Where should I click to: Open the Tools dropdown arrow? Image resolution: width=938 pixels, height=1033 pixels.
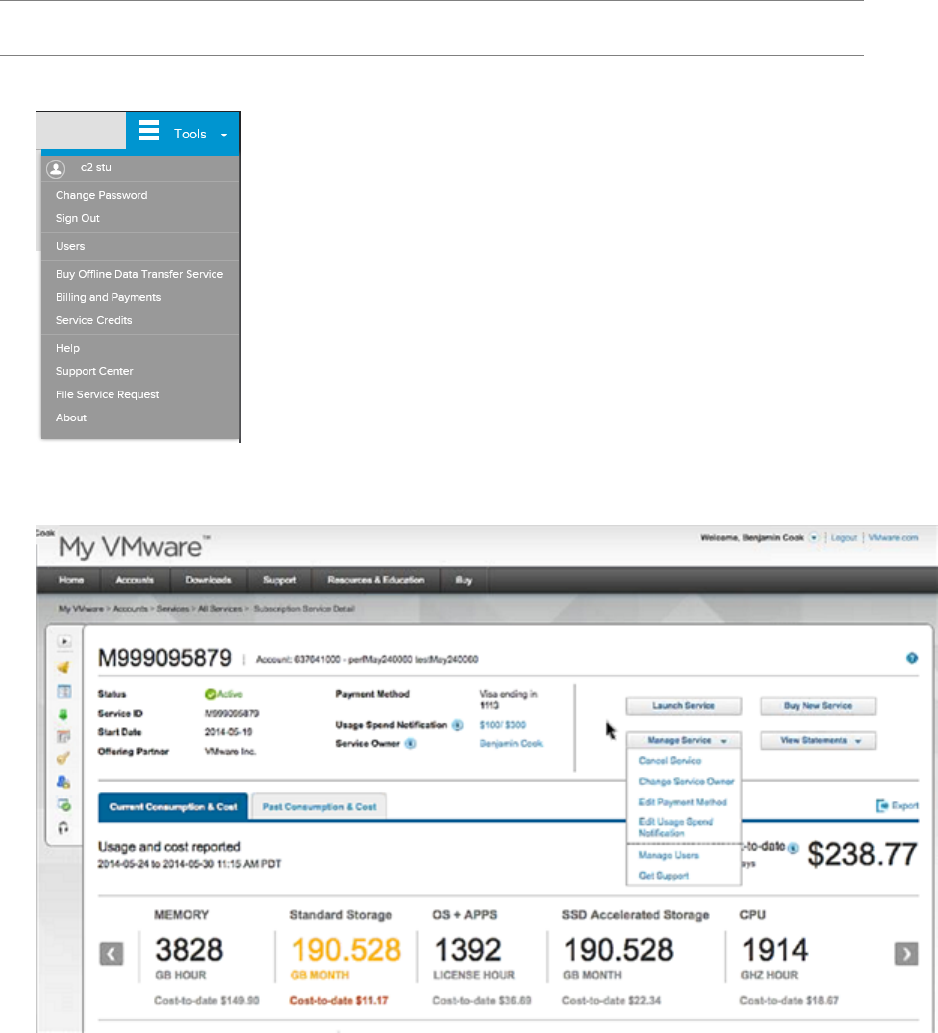[224, 135]
